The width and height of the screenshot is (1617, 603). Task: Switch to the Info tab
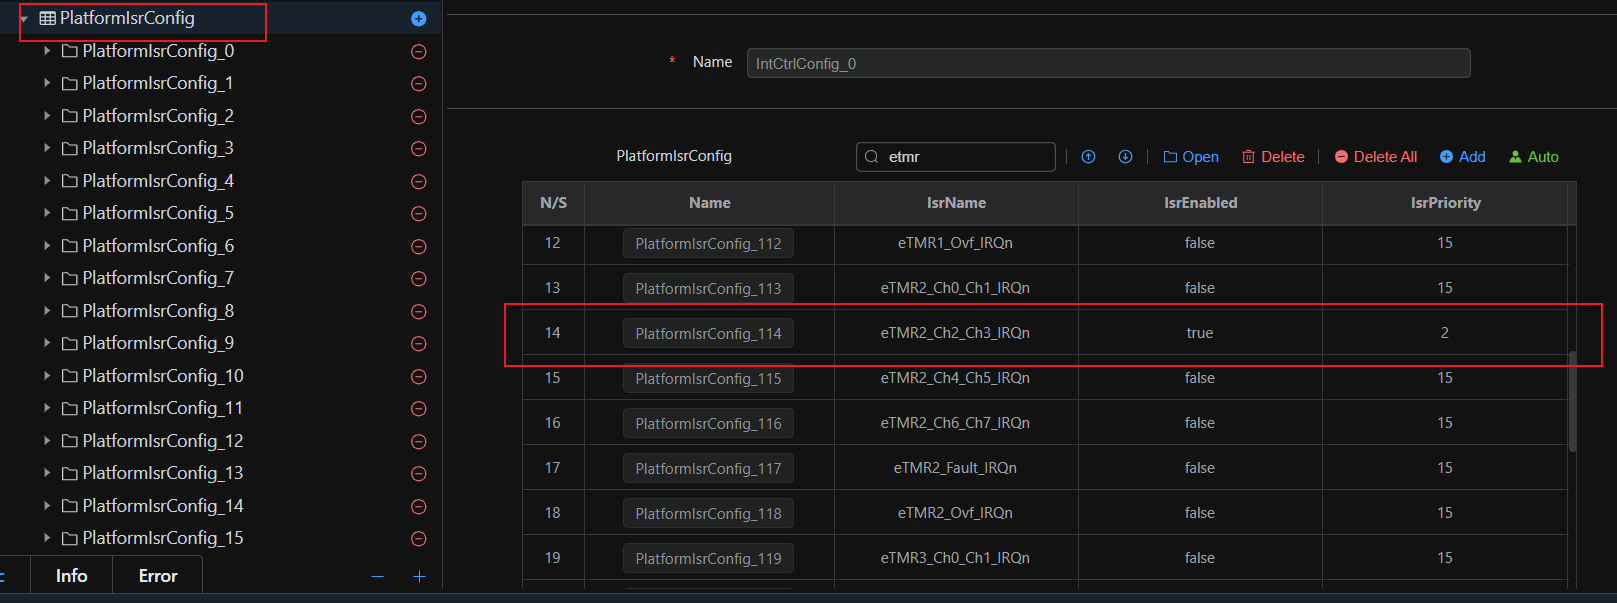71,576
